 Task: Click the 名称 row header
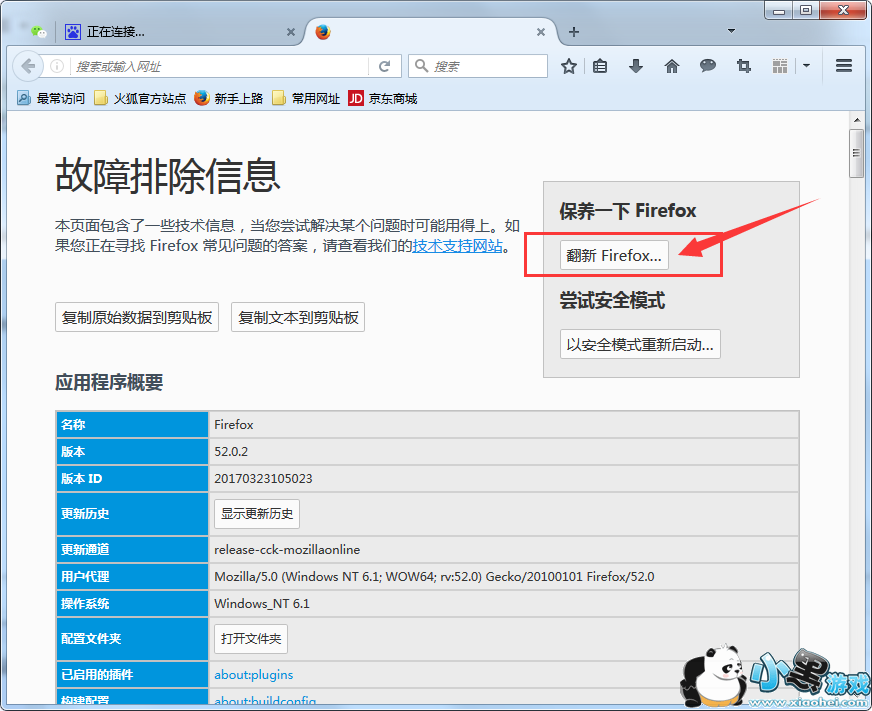point(132,424)
